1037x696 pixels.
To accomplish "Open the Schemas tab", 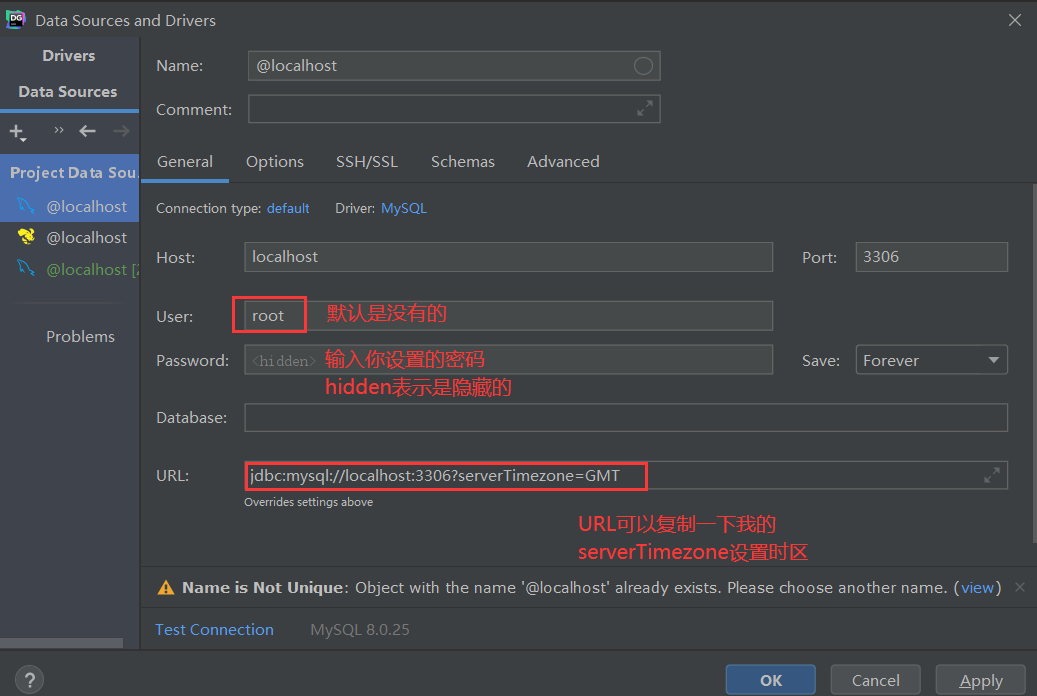I will [462, 161].
